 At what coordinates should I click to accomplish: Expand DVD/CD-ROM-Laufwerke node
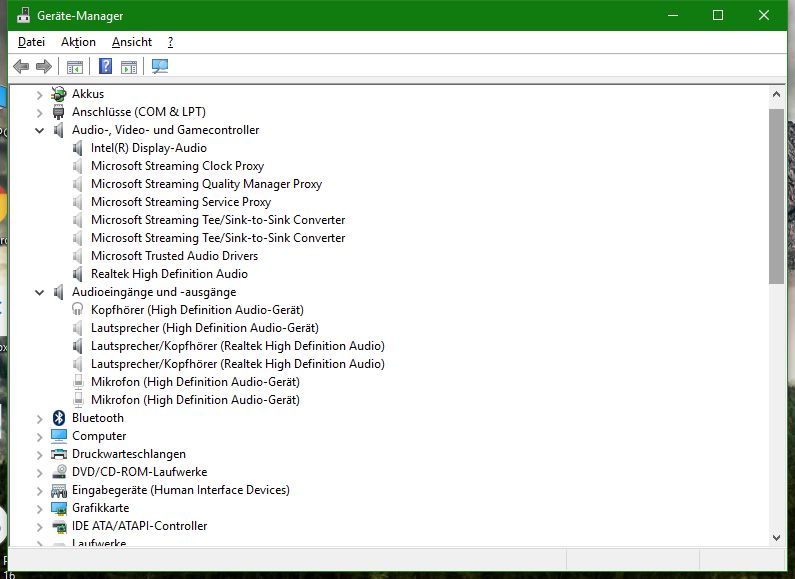pyautogui.click(x=40, y=473)
